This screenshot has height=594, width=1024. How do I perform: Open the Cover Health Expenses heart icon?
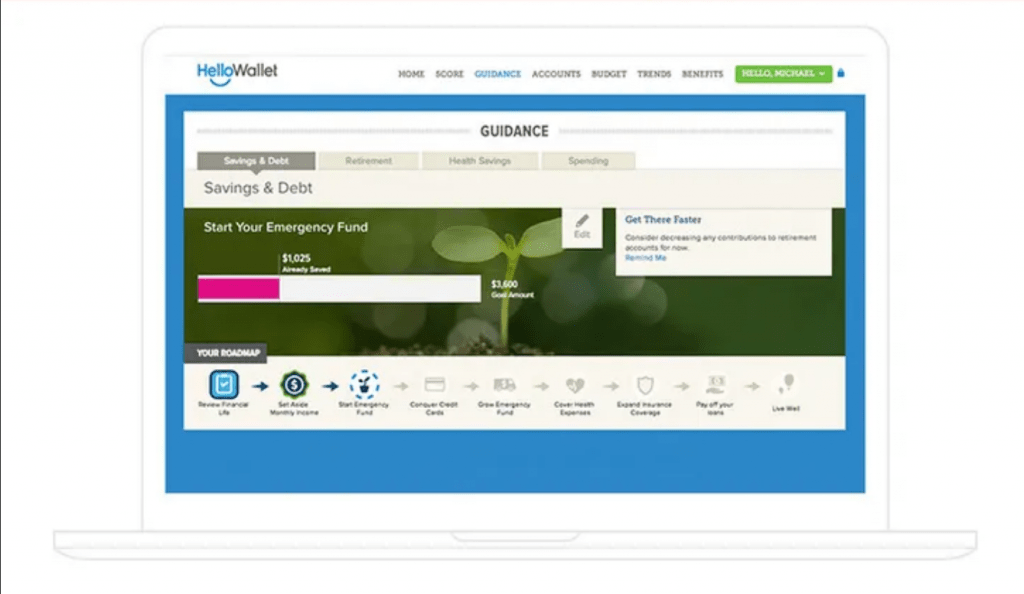[x=575, y=384]
